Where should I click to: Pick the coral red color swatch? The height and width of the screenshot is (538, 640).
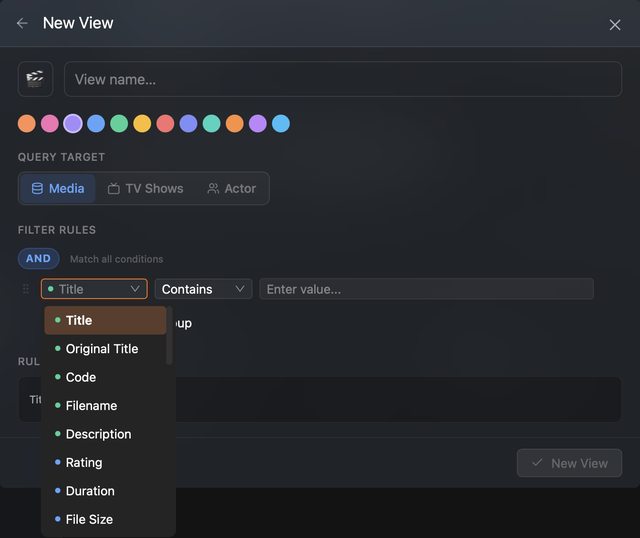click(165, 124)
